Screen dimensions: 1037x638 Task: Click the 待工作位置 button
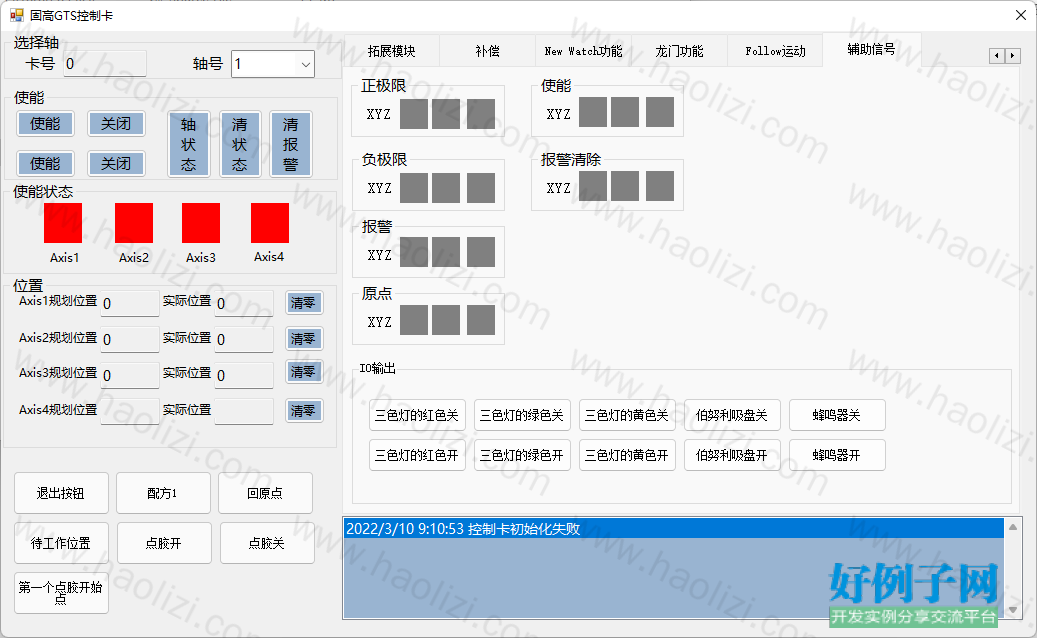pos(61,543)
